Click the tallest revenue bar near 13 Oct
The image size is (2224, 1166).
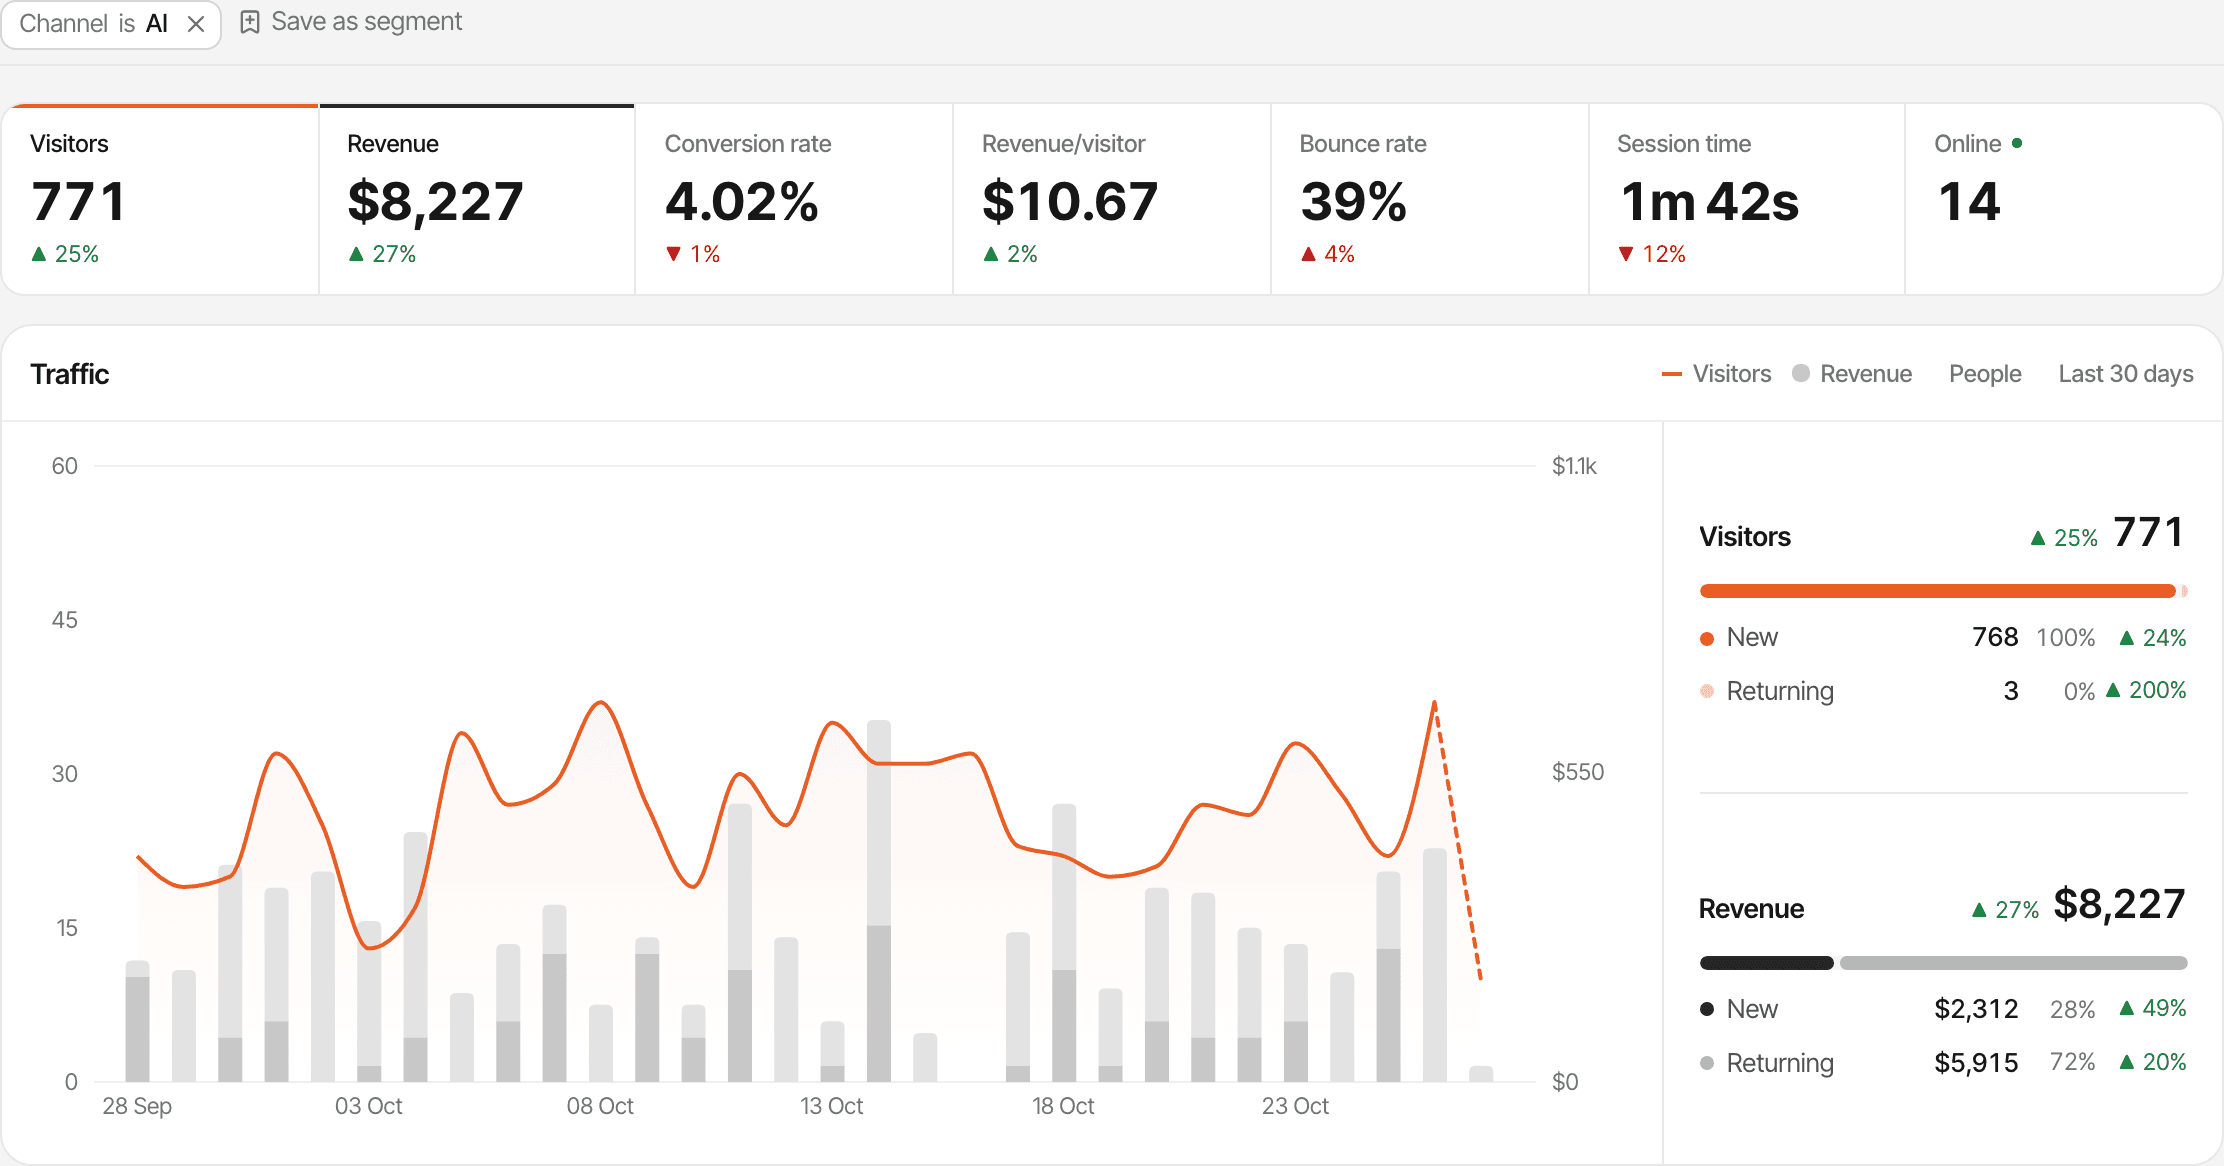coord(879,900)
